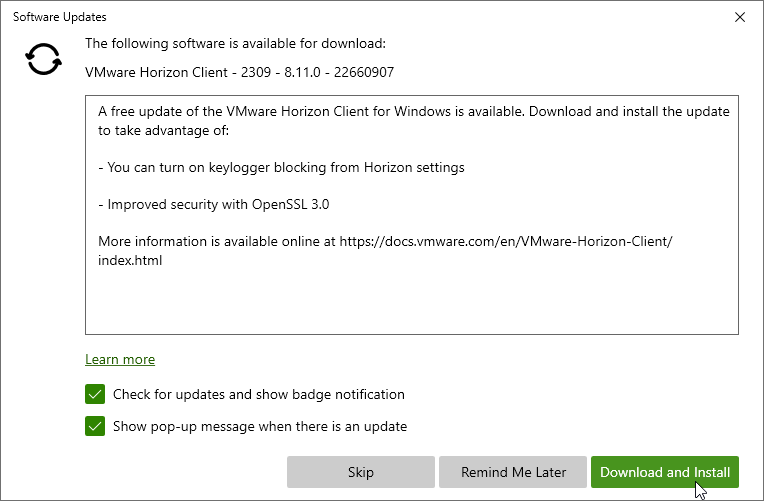Click the index.html line in release notes
This screenshot has width=764, height=501.
click(130, 260)
